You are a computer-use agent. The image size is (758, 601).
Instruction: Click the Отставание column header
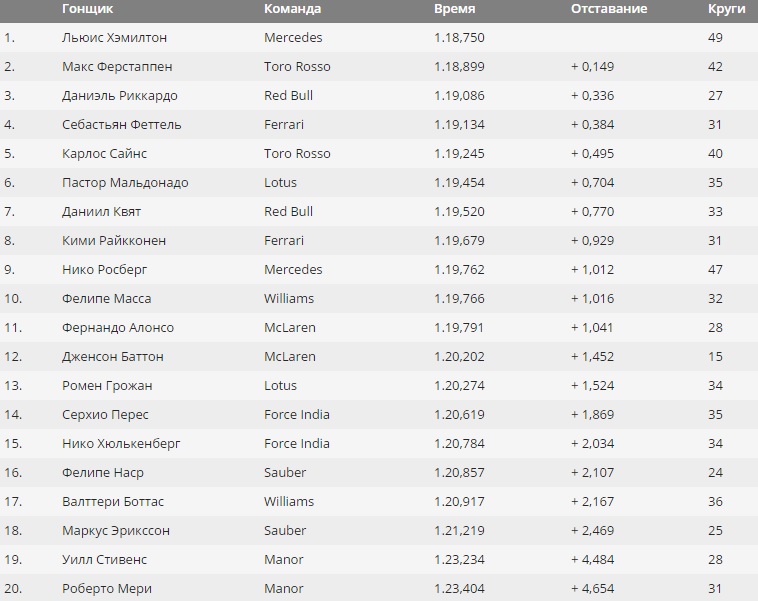pyautogui.click(x=609, y=9)
